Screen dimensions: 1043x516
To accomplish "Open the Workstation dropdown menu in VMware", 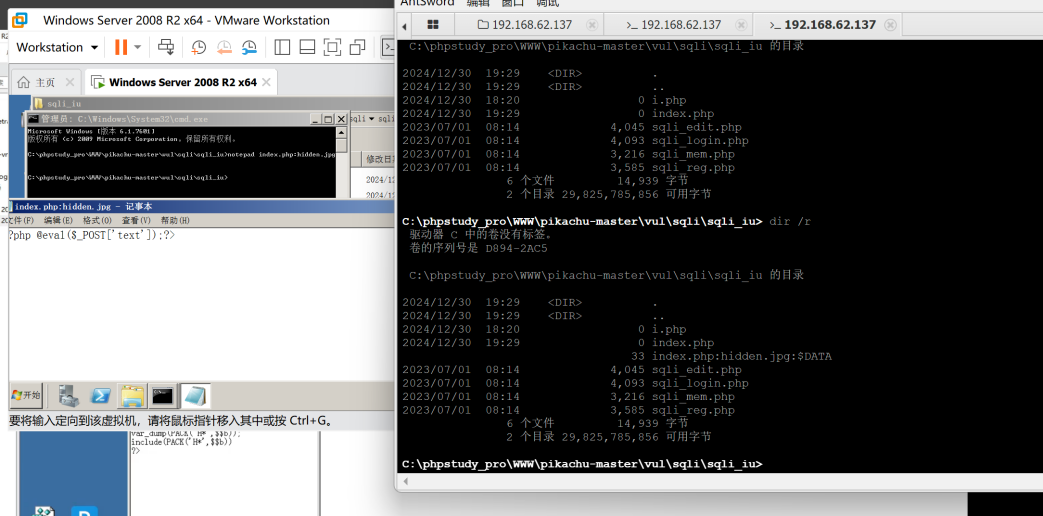I will pyautogui.click(x=57, y=47).
